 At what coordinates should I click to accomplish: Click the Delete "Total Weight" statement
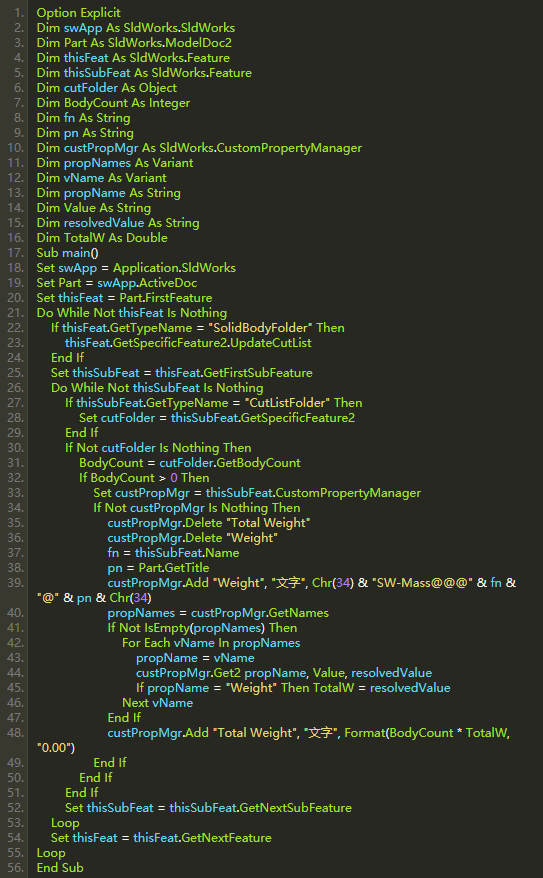tap(209, 522)
